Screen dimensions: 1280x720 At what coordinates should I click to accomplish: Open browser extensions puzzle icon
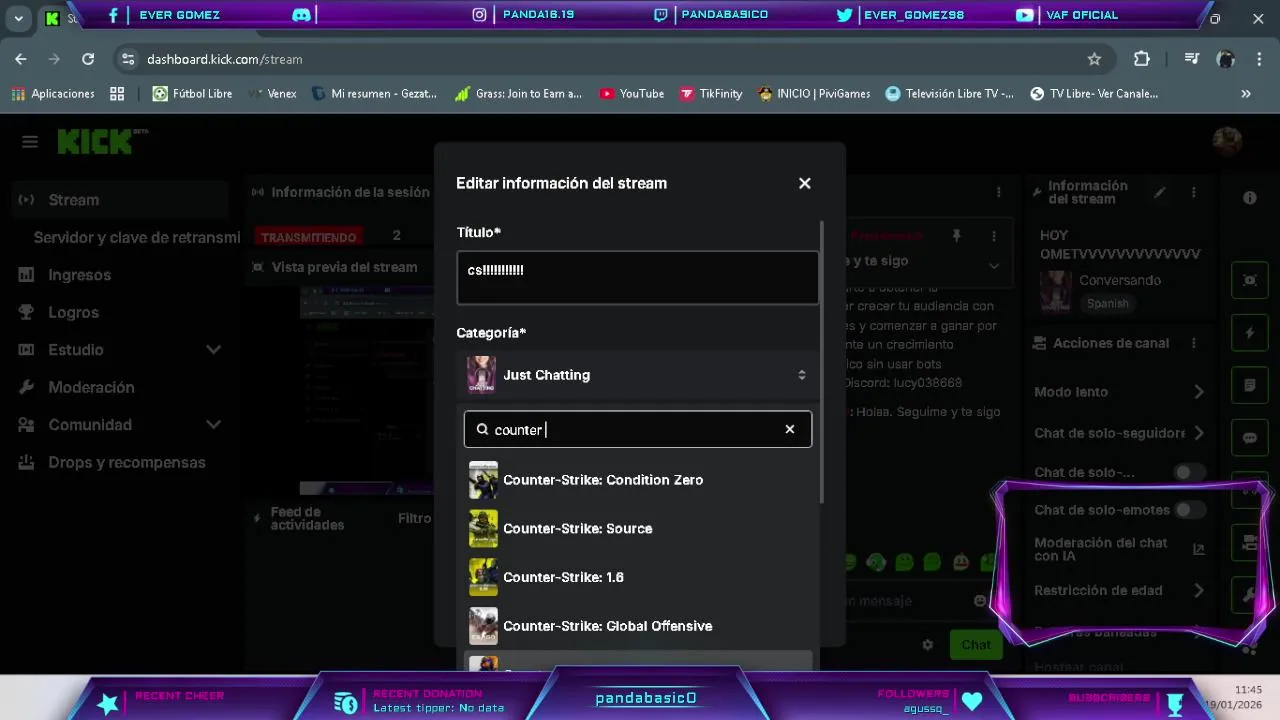[1142, 59]
